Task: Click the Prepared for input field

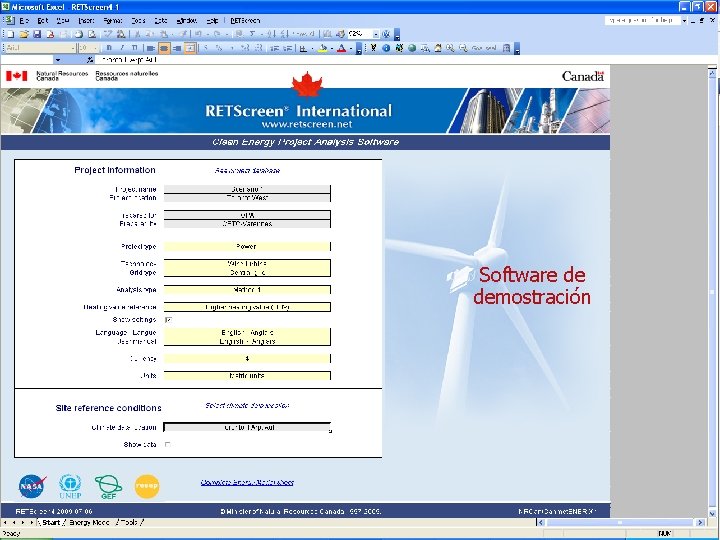Action: (247, 215)
